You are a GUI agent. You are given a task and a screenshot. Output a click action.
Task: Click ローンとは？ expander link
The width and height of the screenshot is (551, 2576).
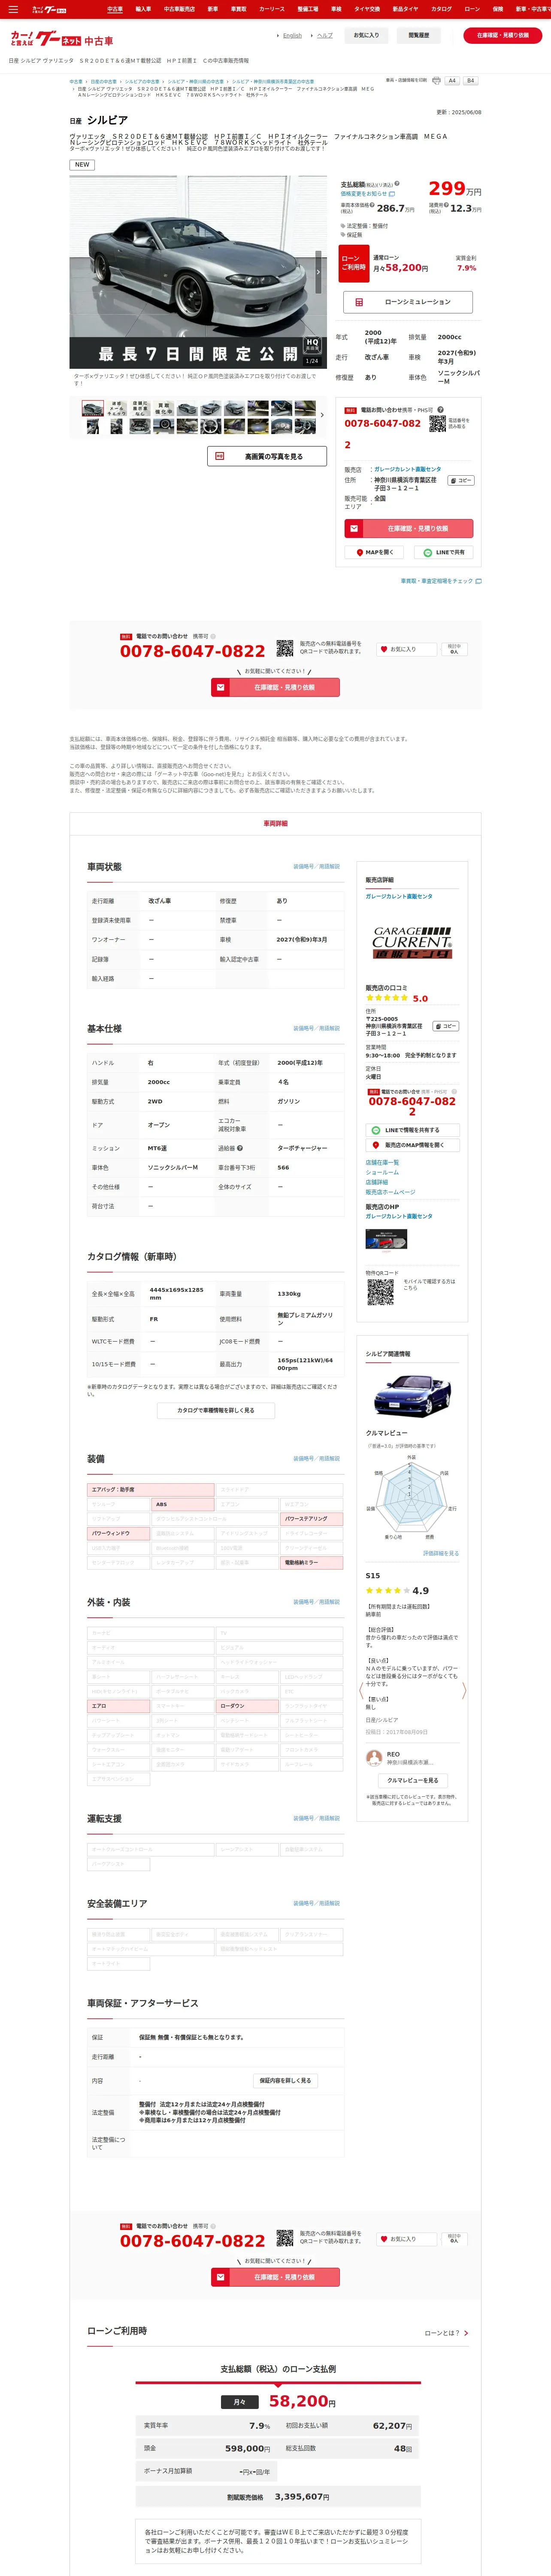(x=446, y=2333)
